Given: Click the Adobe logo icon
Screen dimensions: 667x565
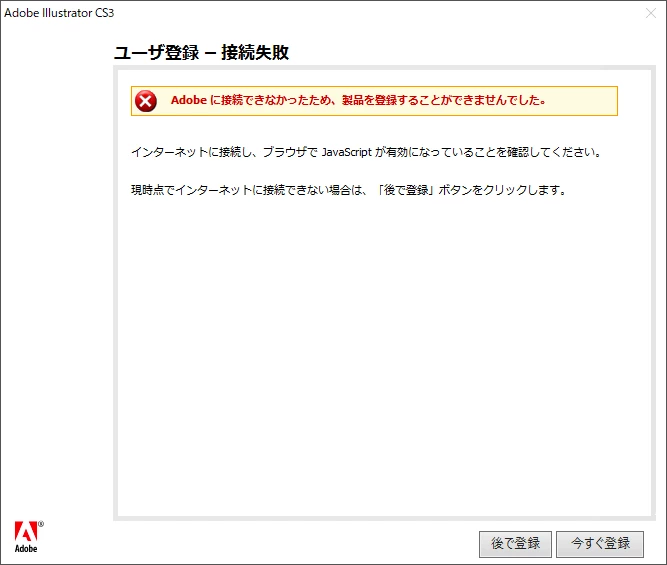Looking at the screenshot, I should pos(28,537).
